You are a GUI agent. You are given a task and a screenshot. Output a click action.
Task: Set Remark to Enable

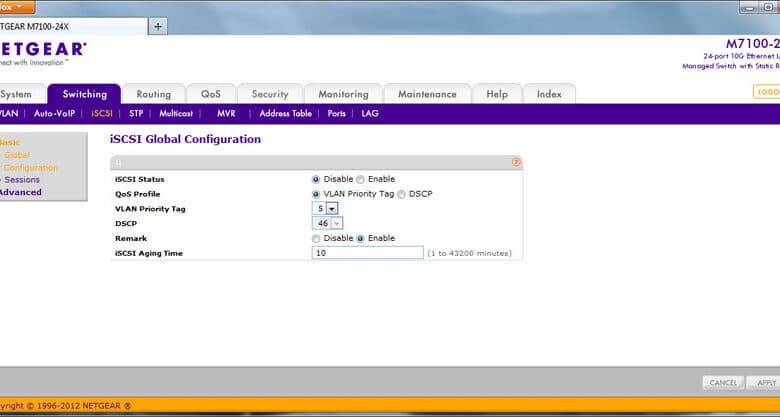click(x=360, y=238)
